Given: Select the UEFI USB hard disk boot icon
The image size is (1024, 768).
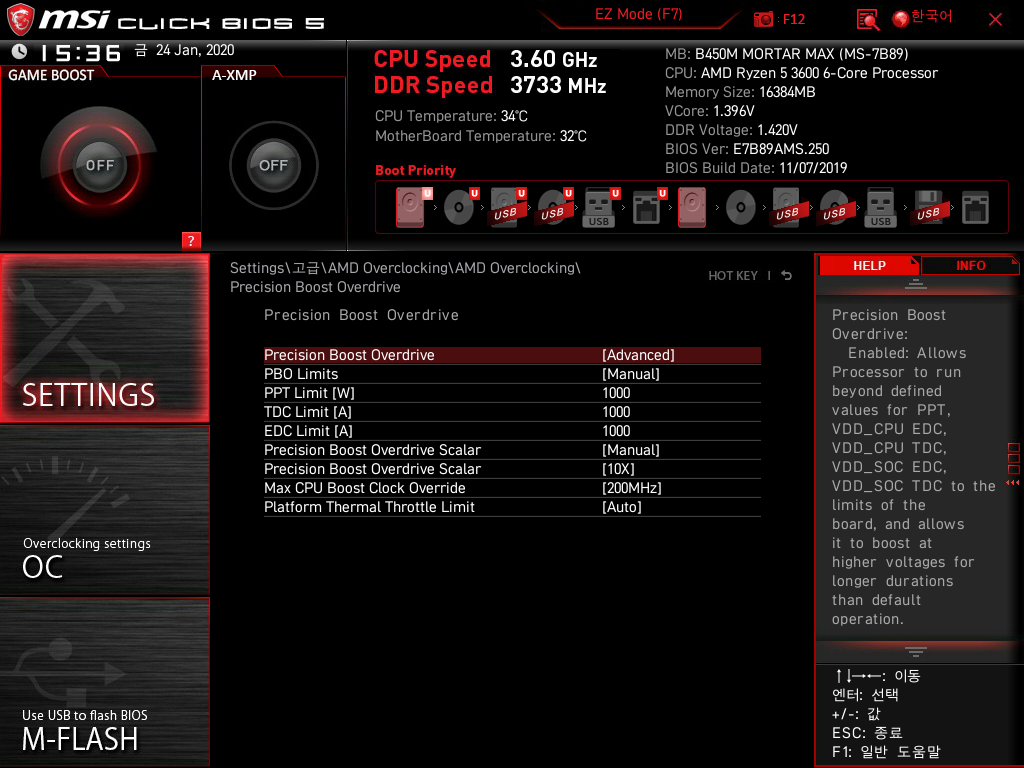Looking at the screenshot, I should point(508,207).
